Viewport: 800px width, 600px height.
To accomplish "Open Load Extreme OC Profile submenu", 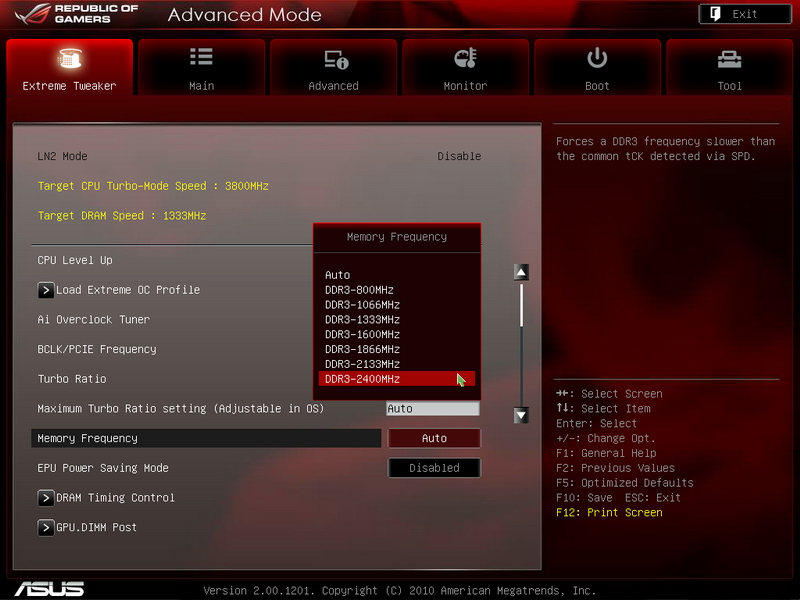I will pyautogui.click(x=128, y=290).
